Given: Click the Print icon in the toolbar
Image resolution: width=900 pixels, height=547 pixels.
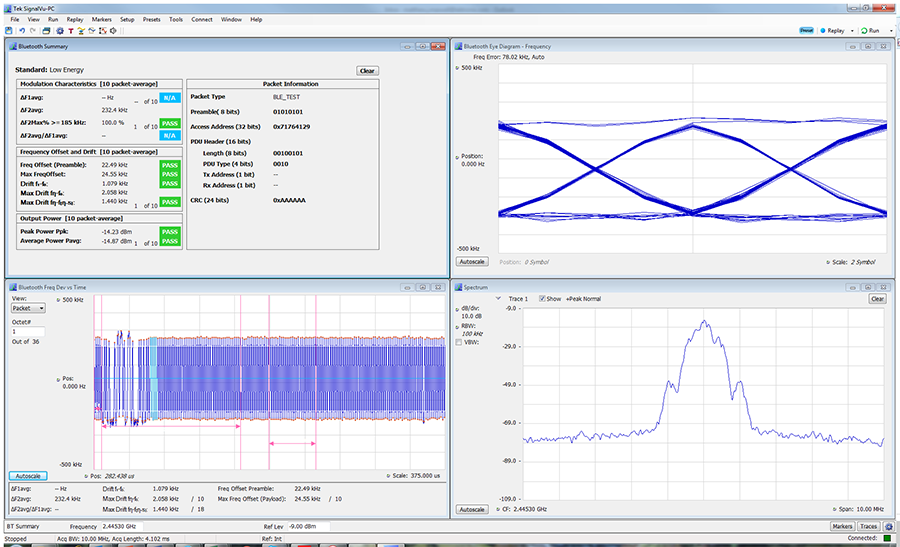Looking at the screenshot, I should 45,31.
